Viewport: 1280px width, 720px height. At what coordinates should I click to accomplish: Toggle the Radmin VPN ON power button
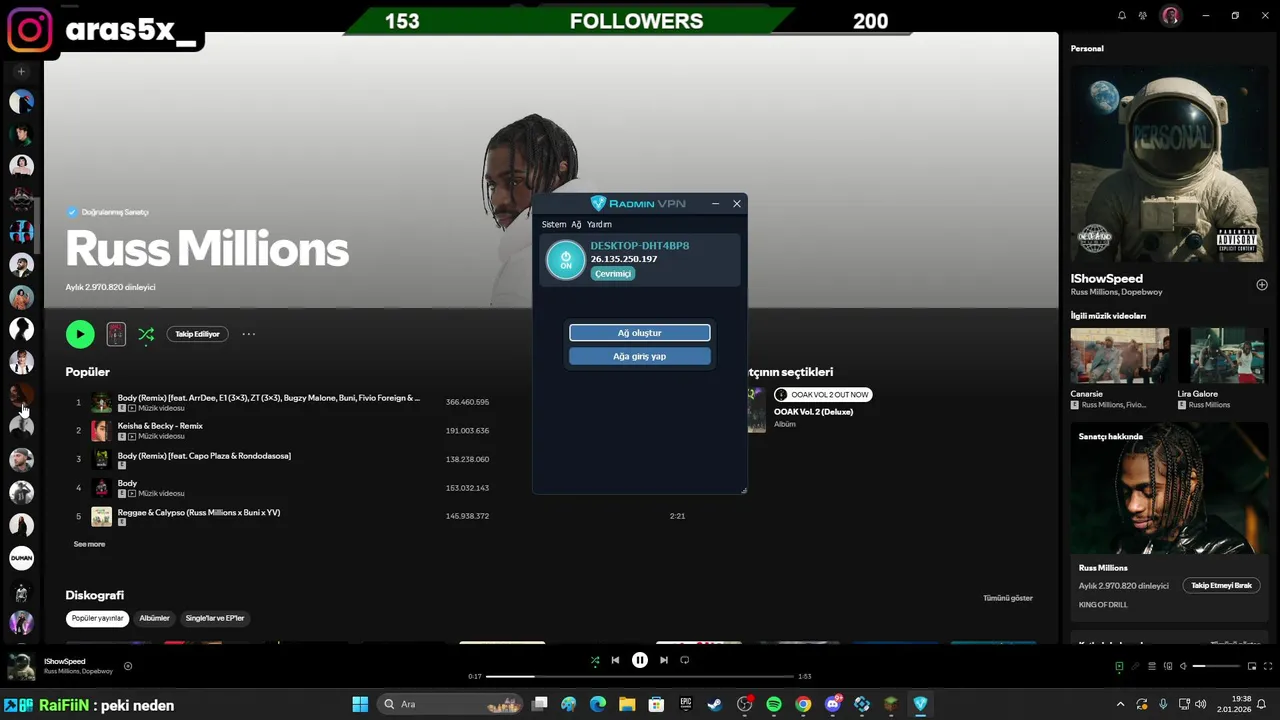pos(565,260)
